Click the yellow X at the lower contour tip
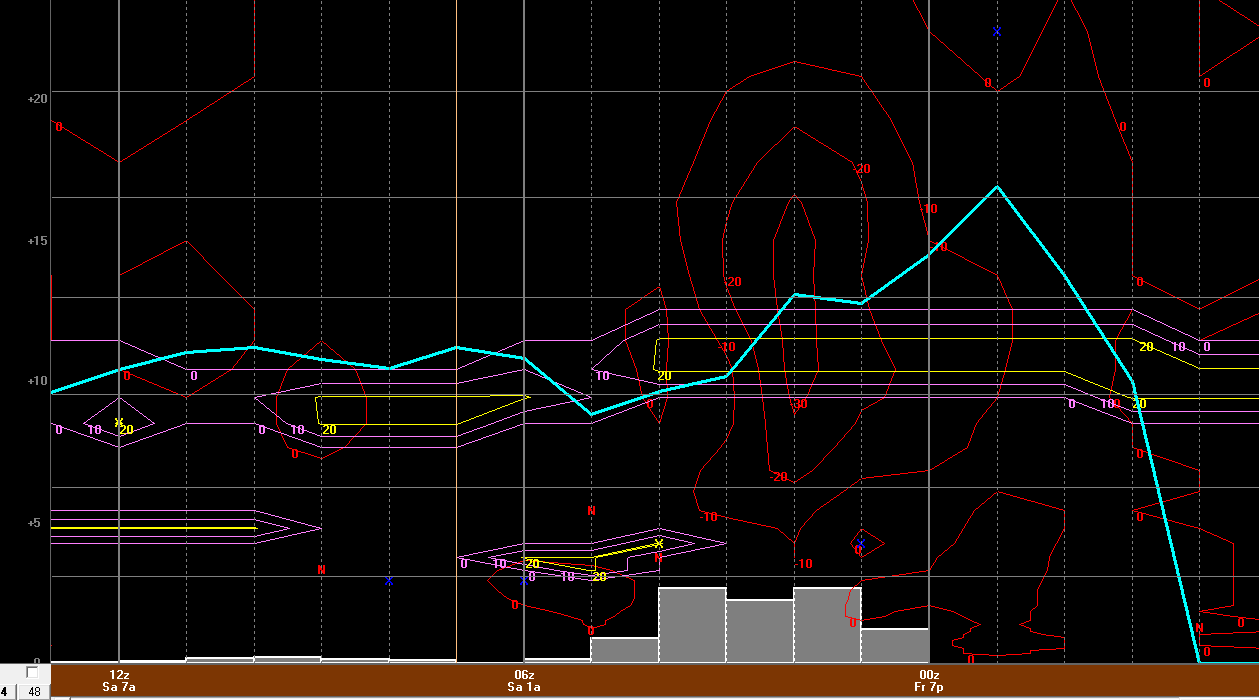 click(659, 543)
